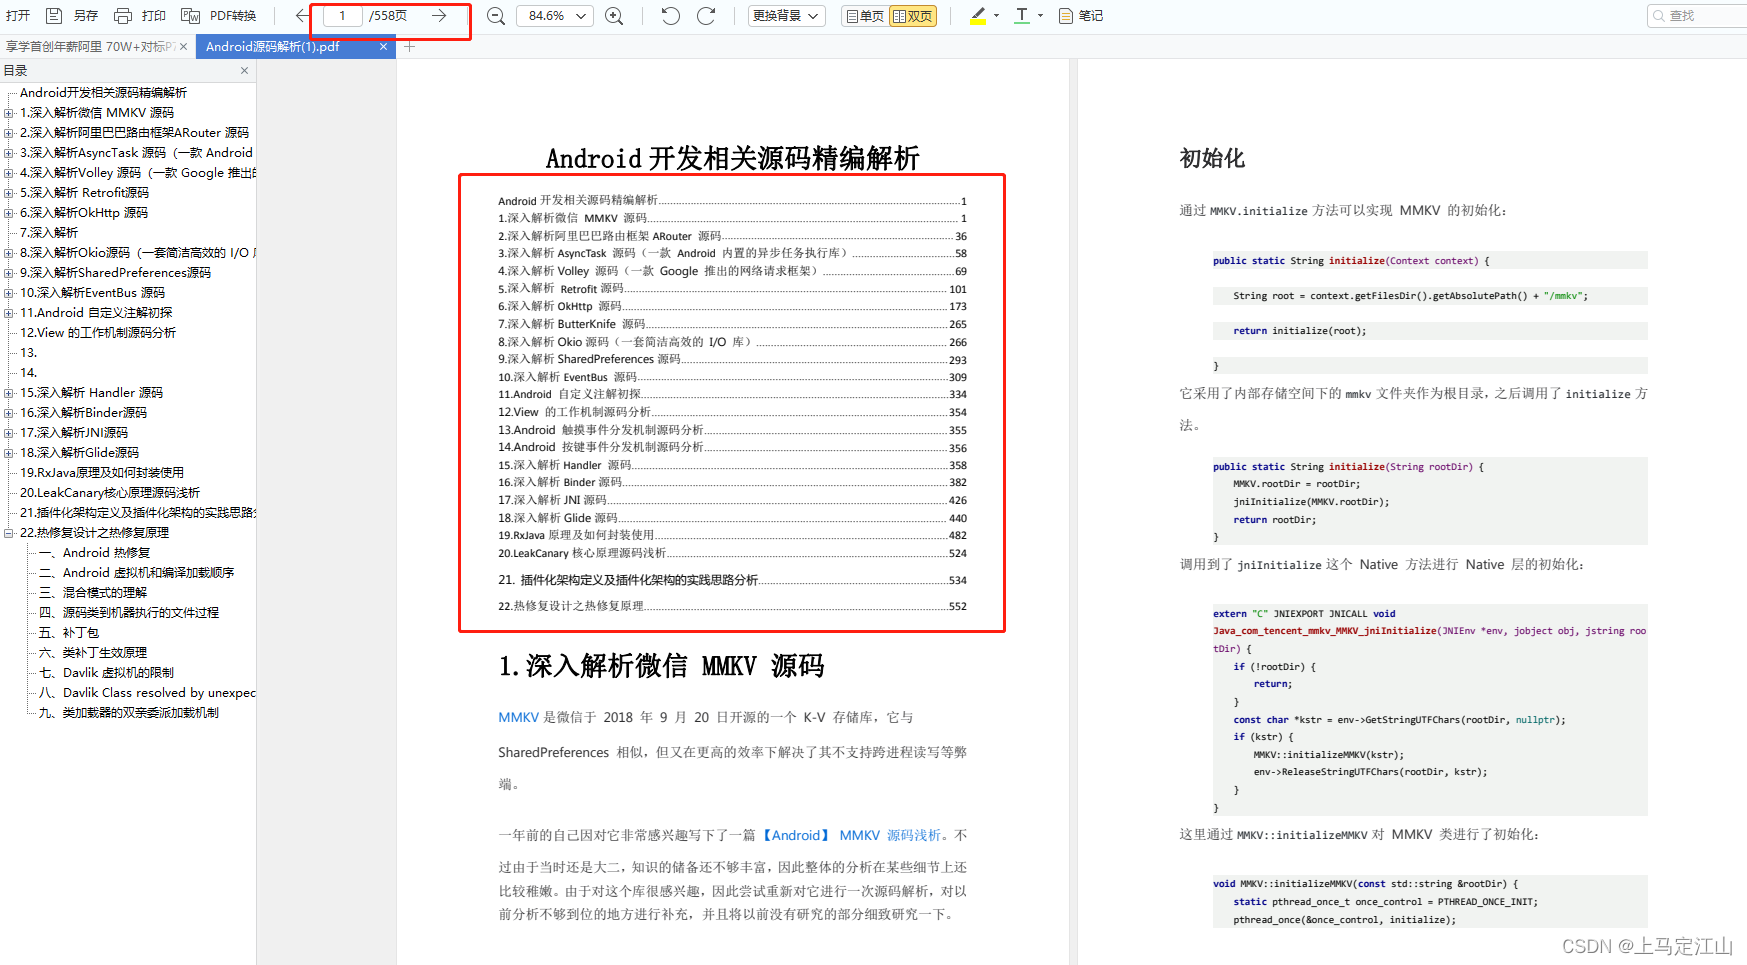Viewport: 1747px width, 965px height.
Task: Expand outline node 5.深入解析 Retrofit源码
Action: (9, 193)
